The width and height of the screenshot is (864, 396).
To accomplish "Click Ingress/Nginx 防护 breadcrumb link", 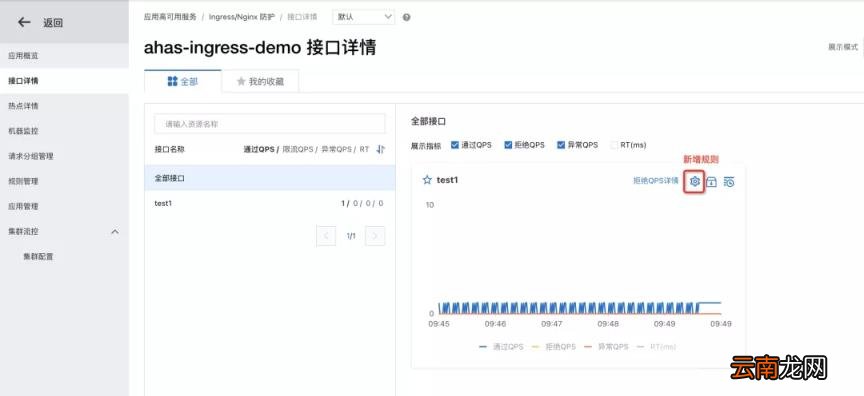I will coord(241,17).
